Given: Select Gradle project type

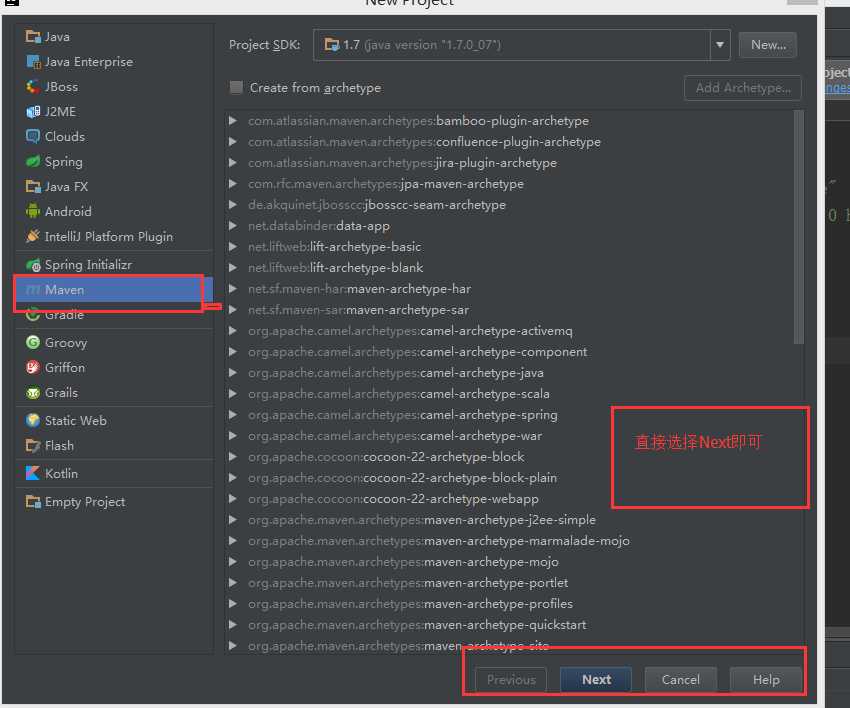Looking at the screenshot, I should pos(114,314).
